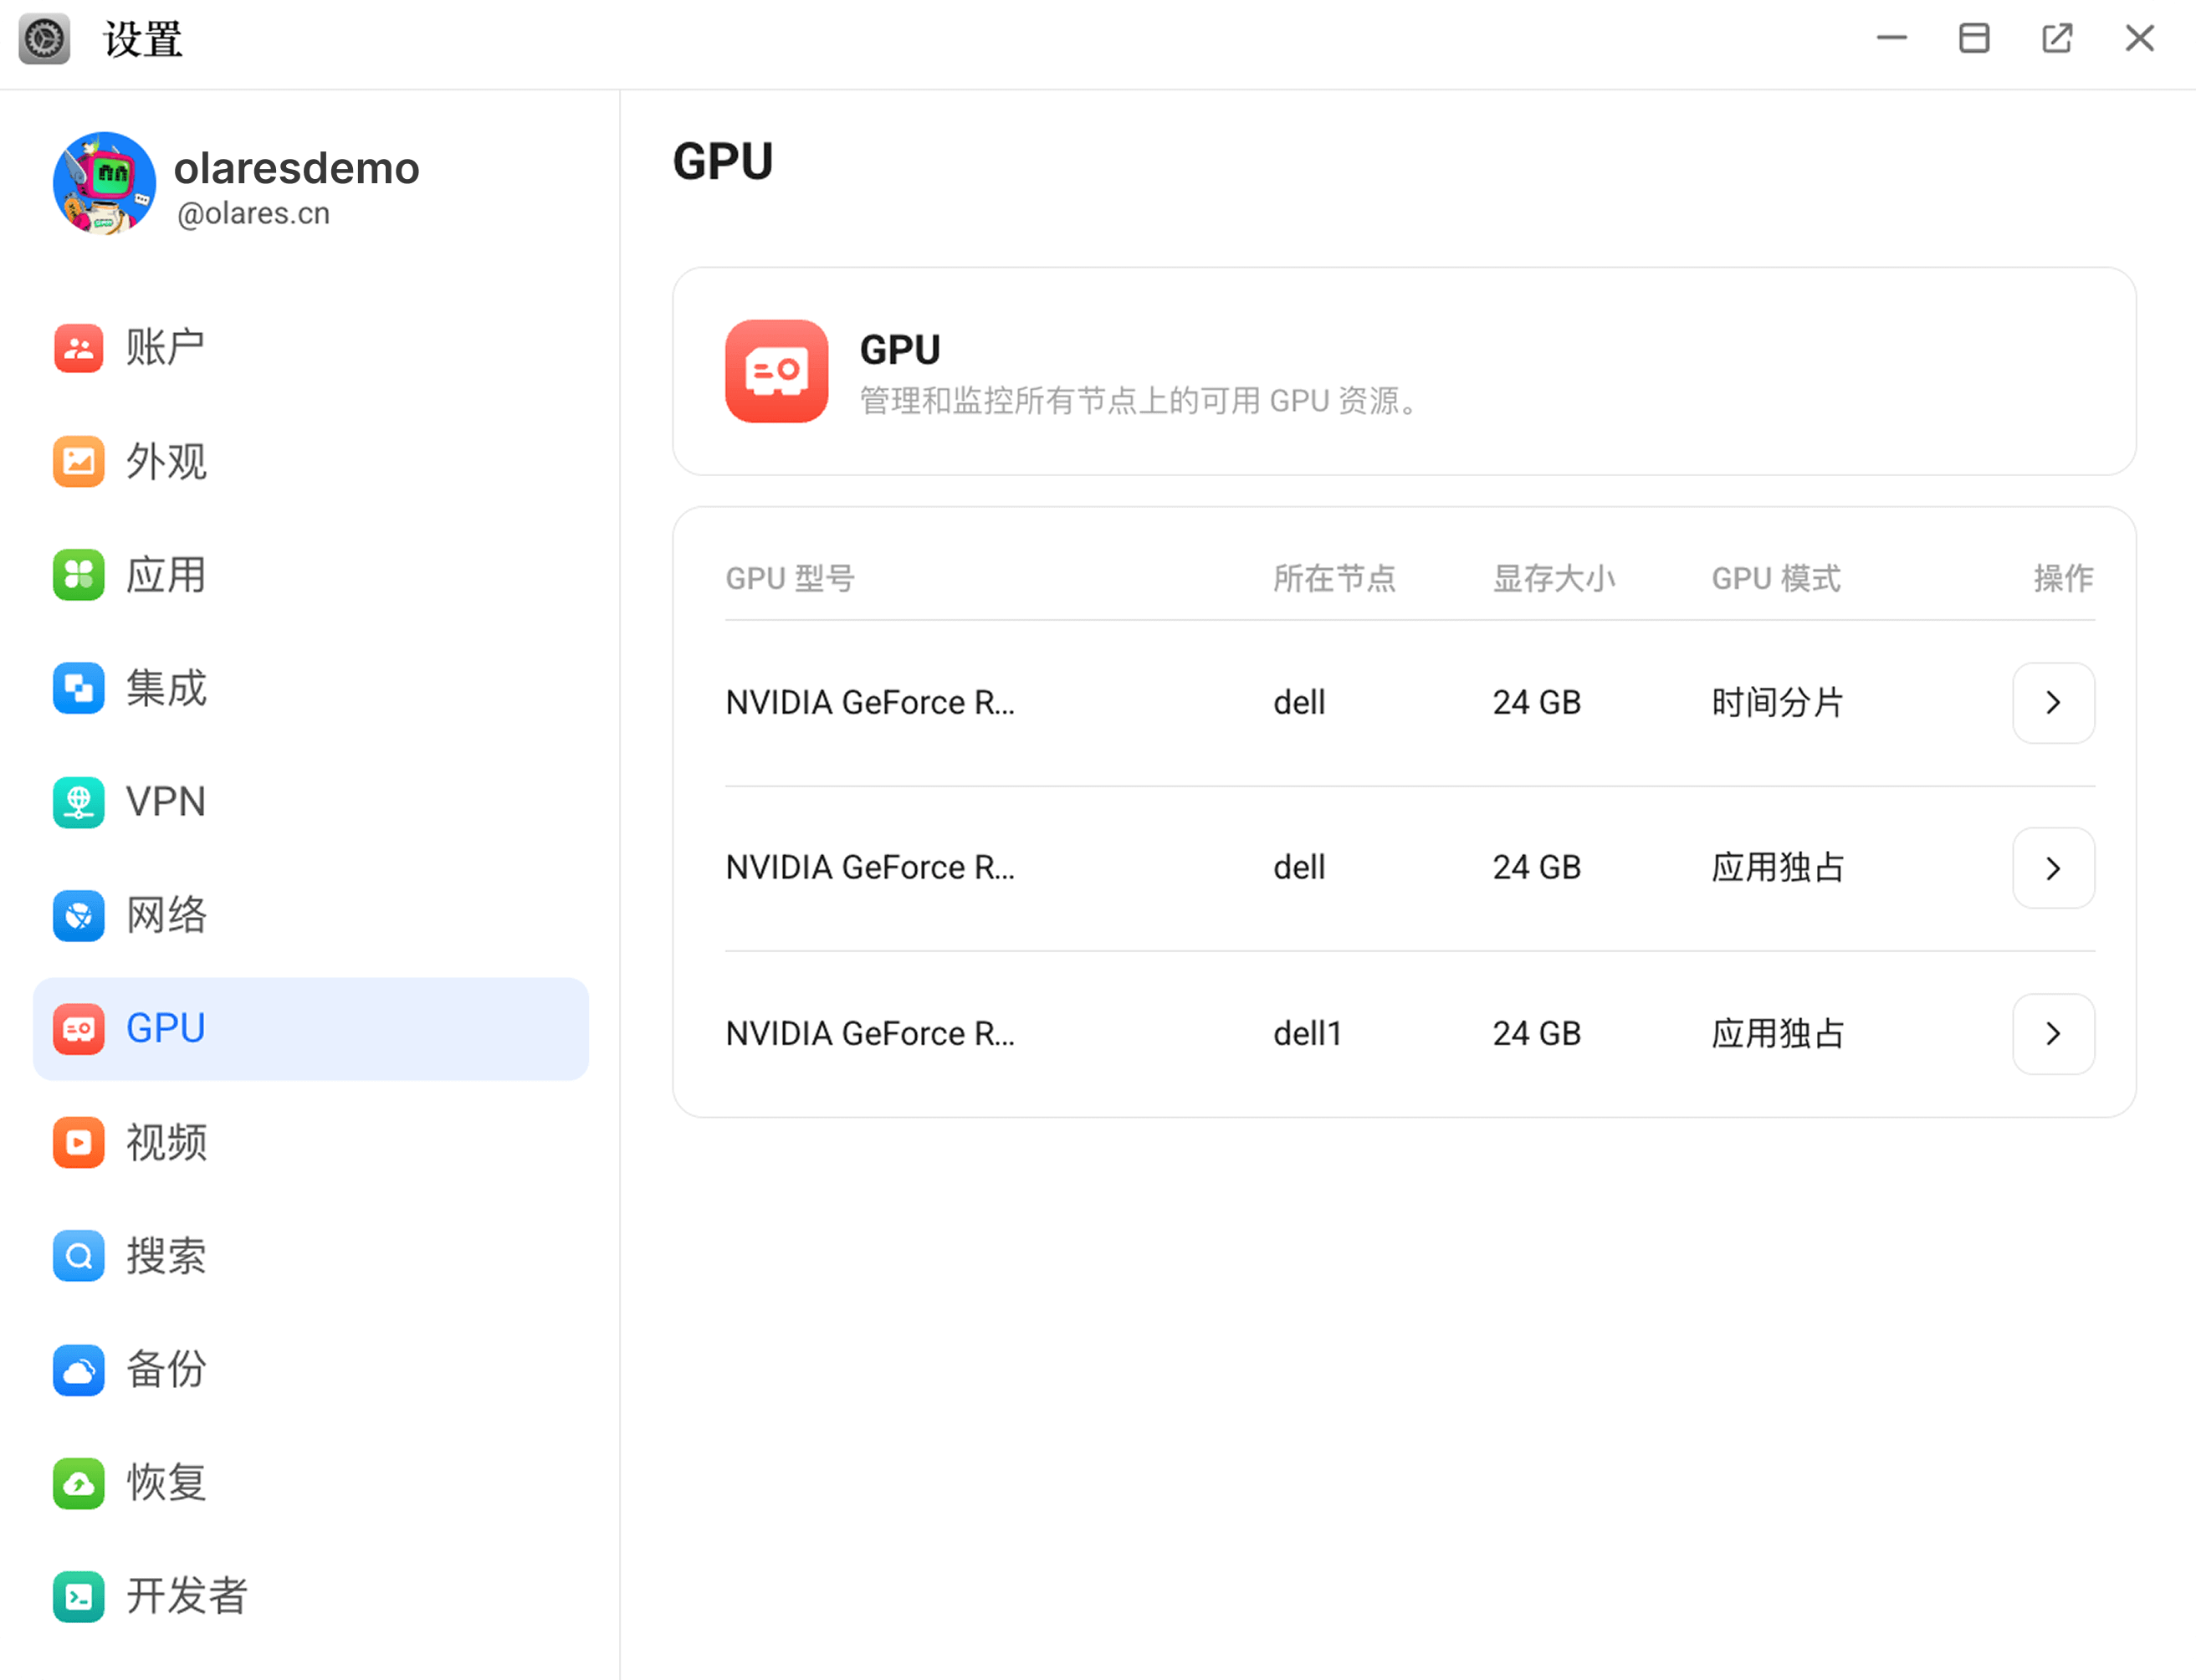
Task: Click the olaresdemo username
Action: (296, 168)
